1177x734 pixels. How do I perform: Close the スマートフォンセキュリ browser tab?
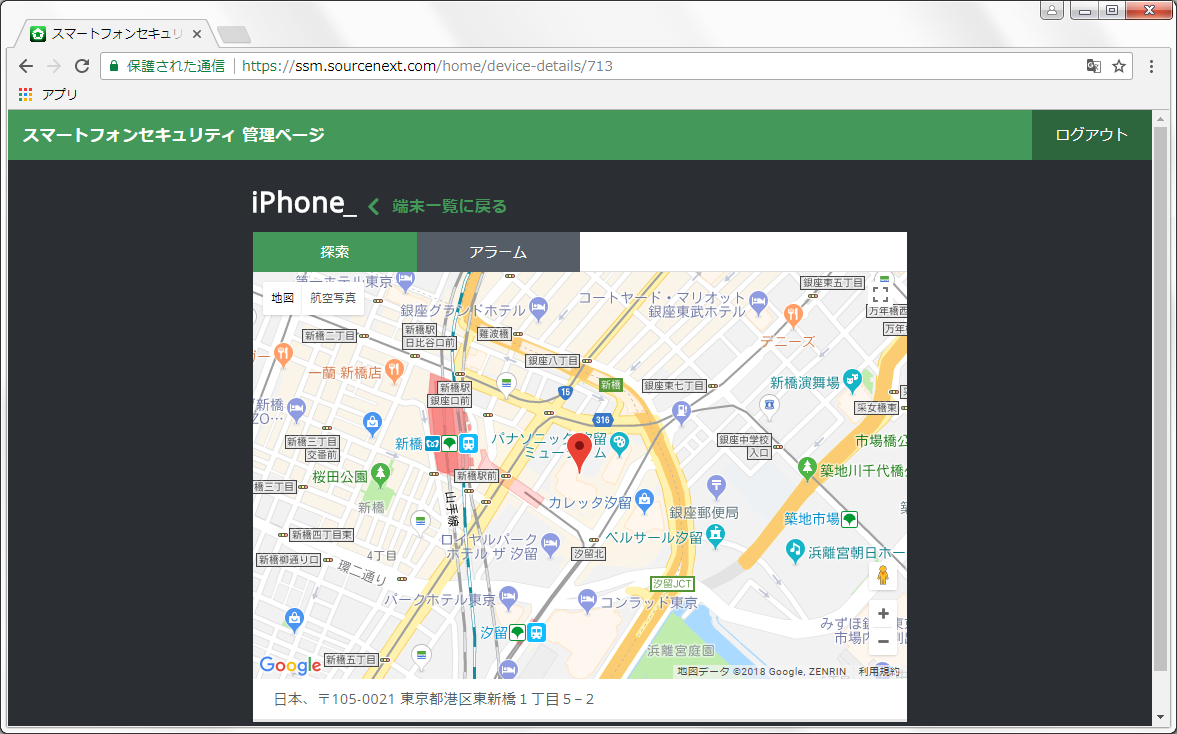point(197,34)
